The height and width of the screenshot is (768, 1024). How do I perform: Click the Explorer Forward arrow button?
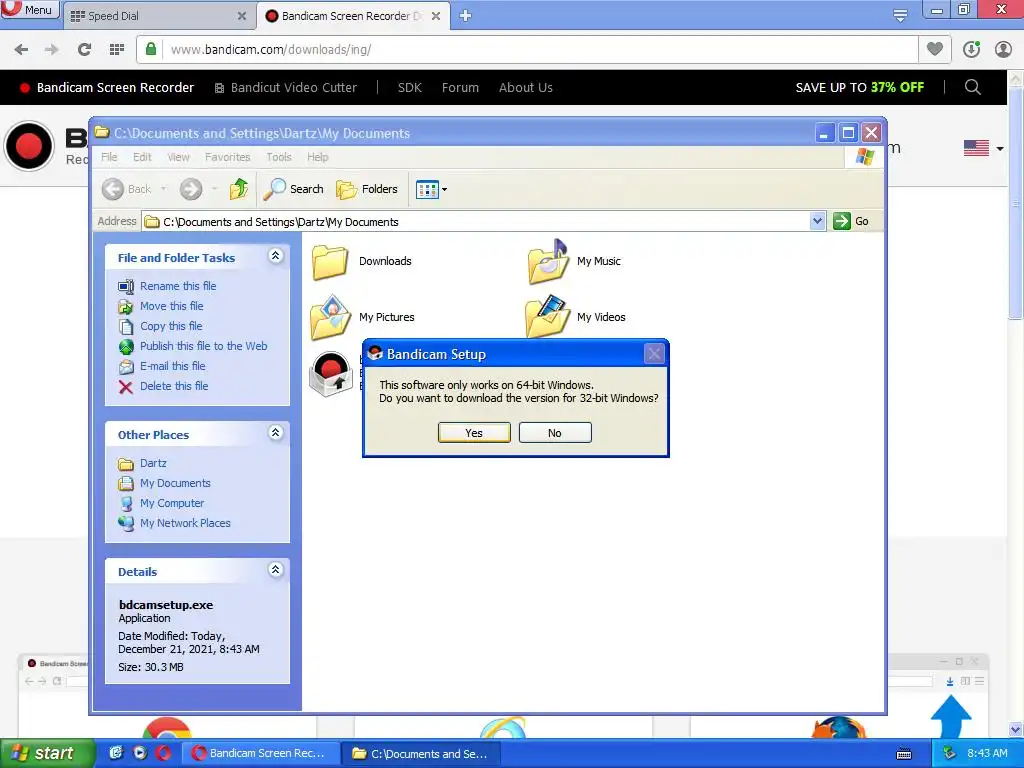pyautogui.click(x=191, y=189)
